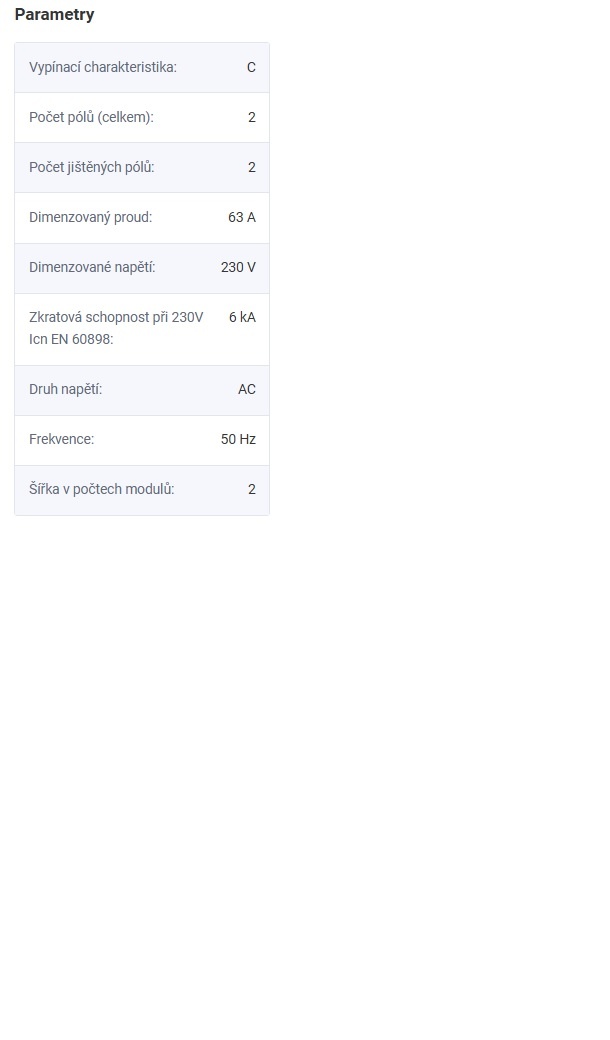610x1040 pixels.
Task: Click the Parametry heading
Action: tap(54, 15)
